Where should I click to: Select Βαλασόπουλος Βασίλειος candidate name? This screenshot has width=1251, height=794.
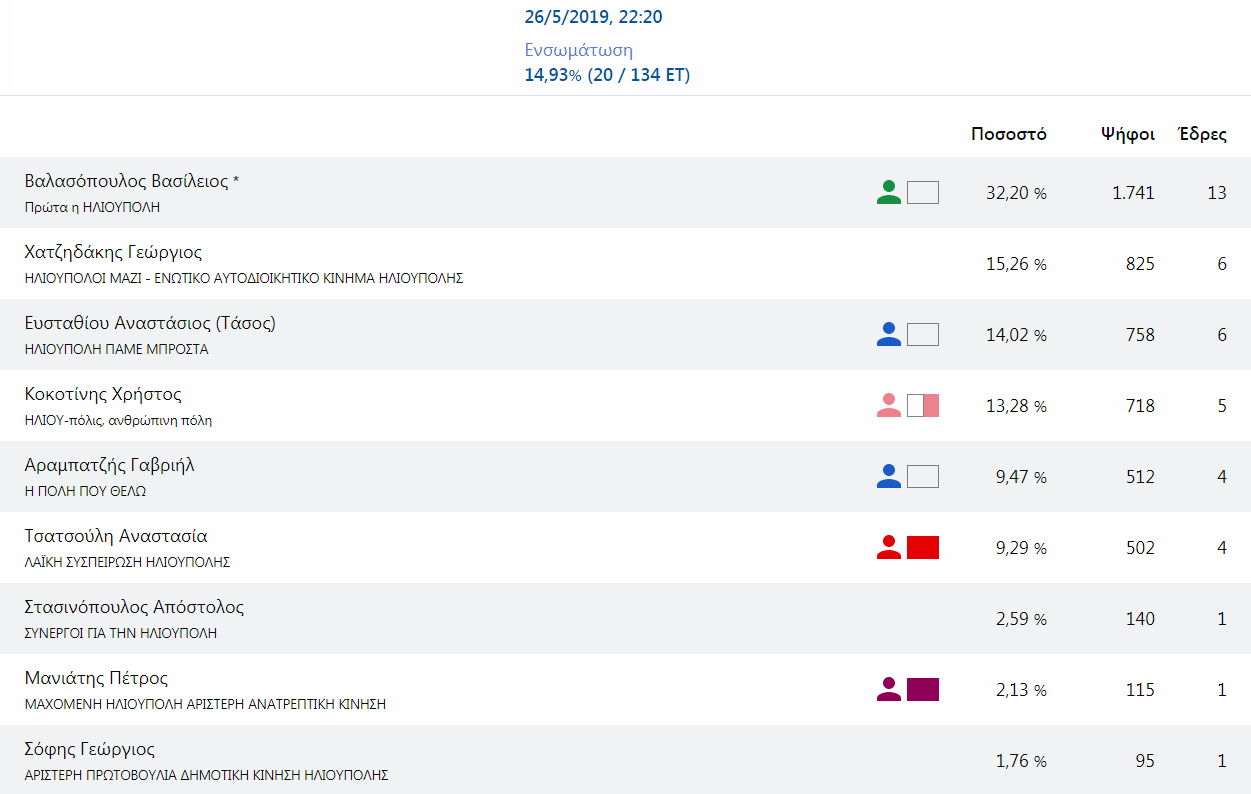tap(132, 182)
